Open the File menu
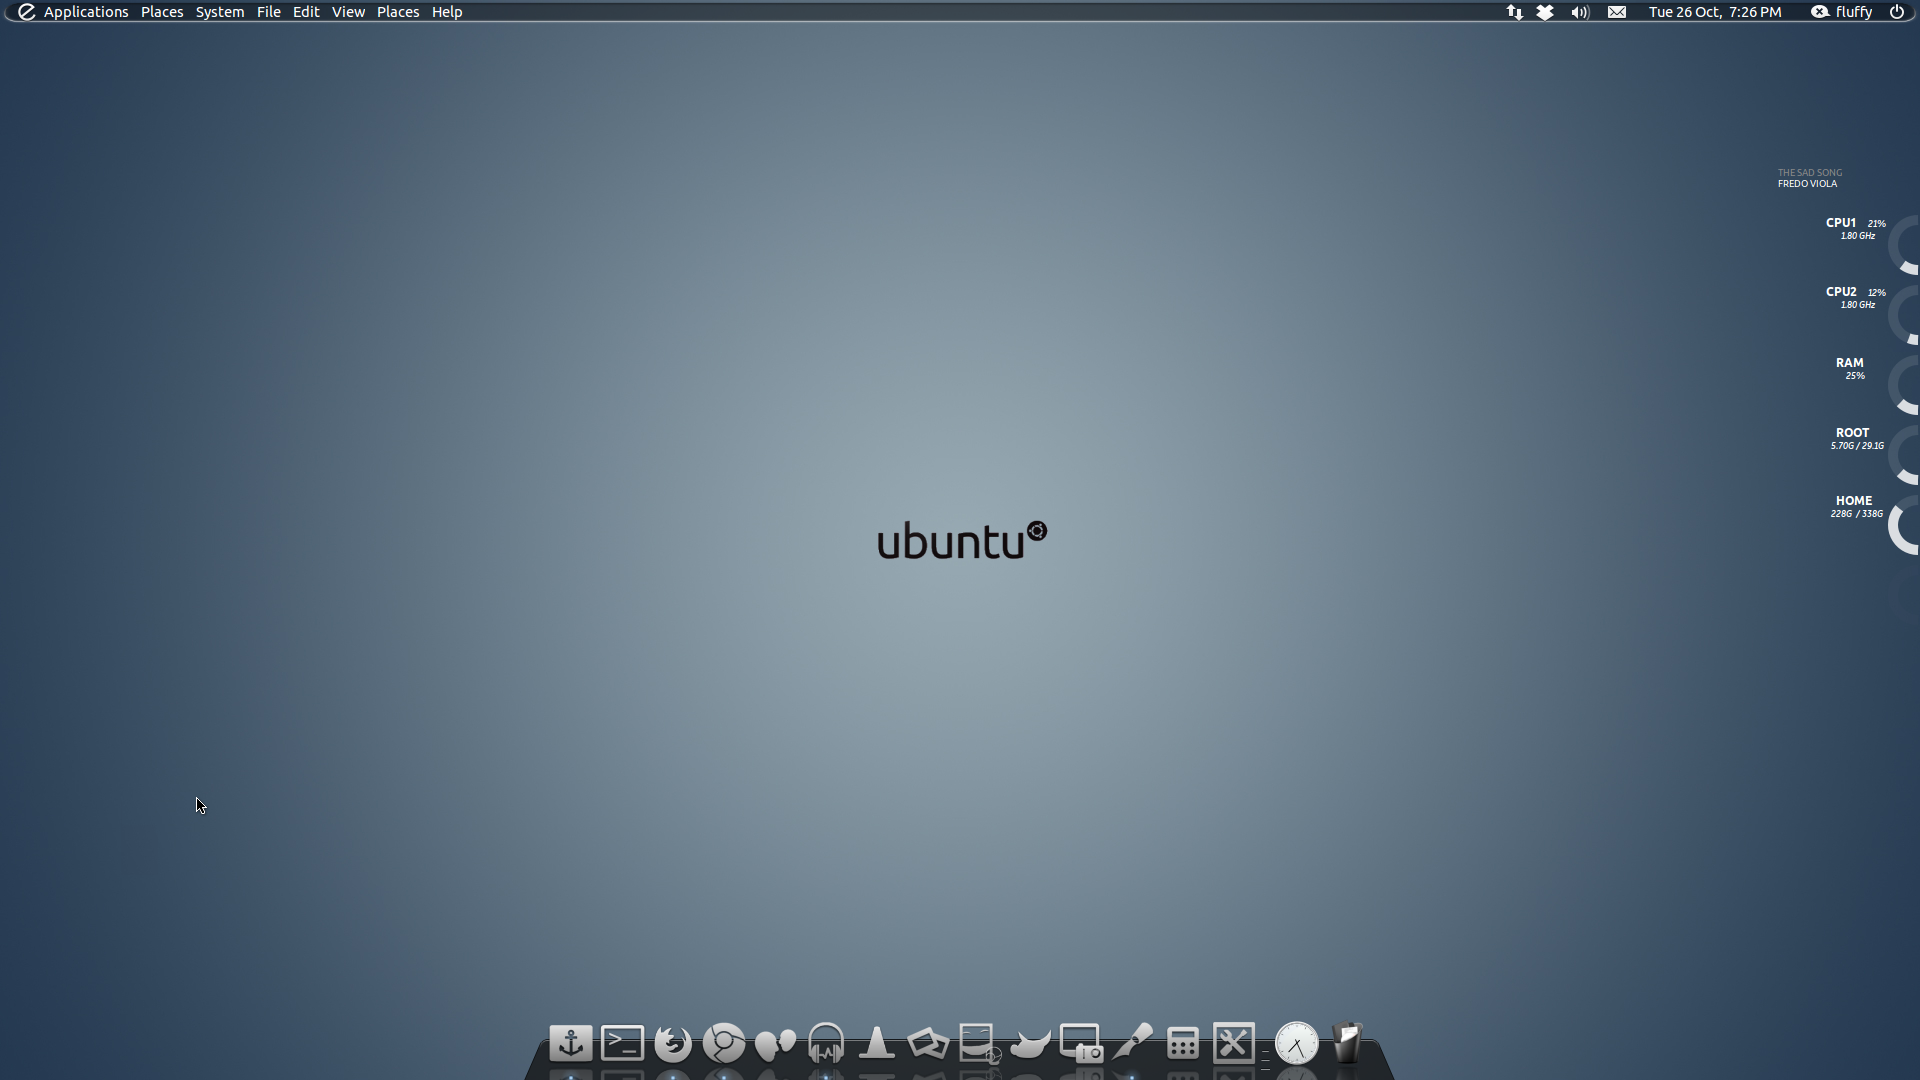 click(268, 12)
